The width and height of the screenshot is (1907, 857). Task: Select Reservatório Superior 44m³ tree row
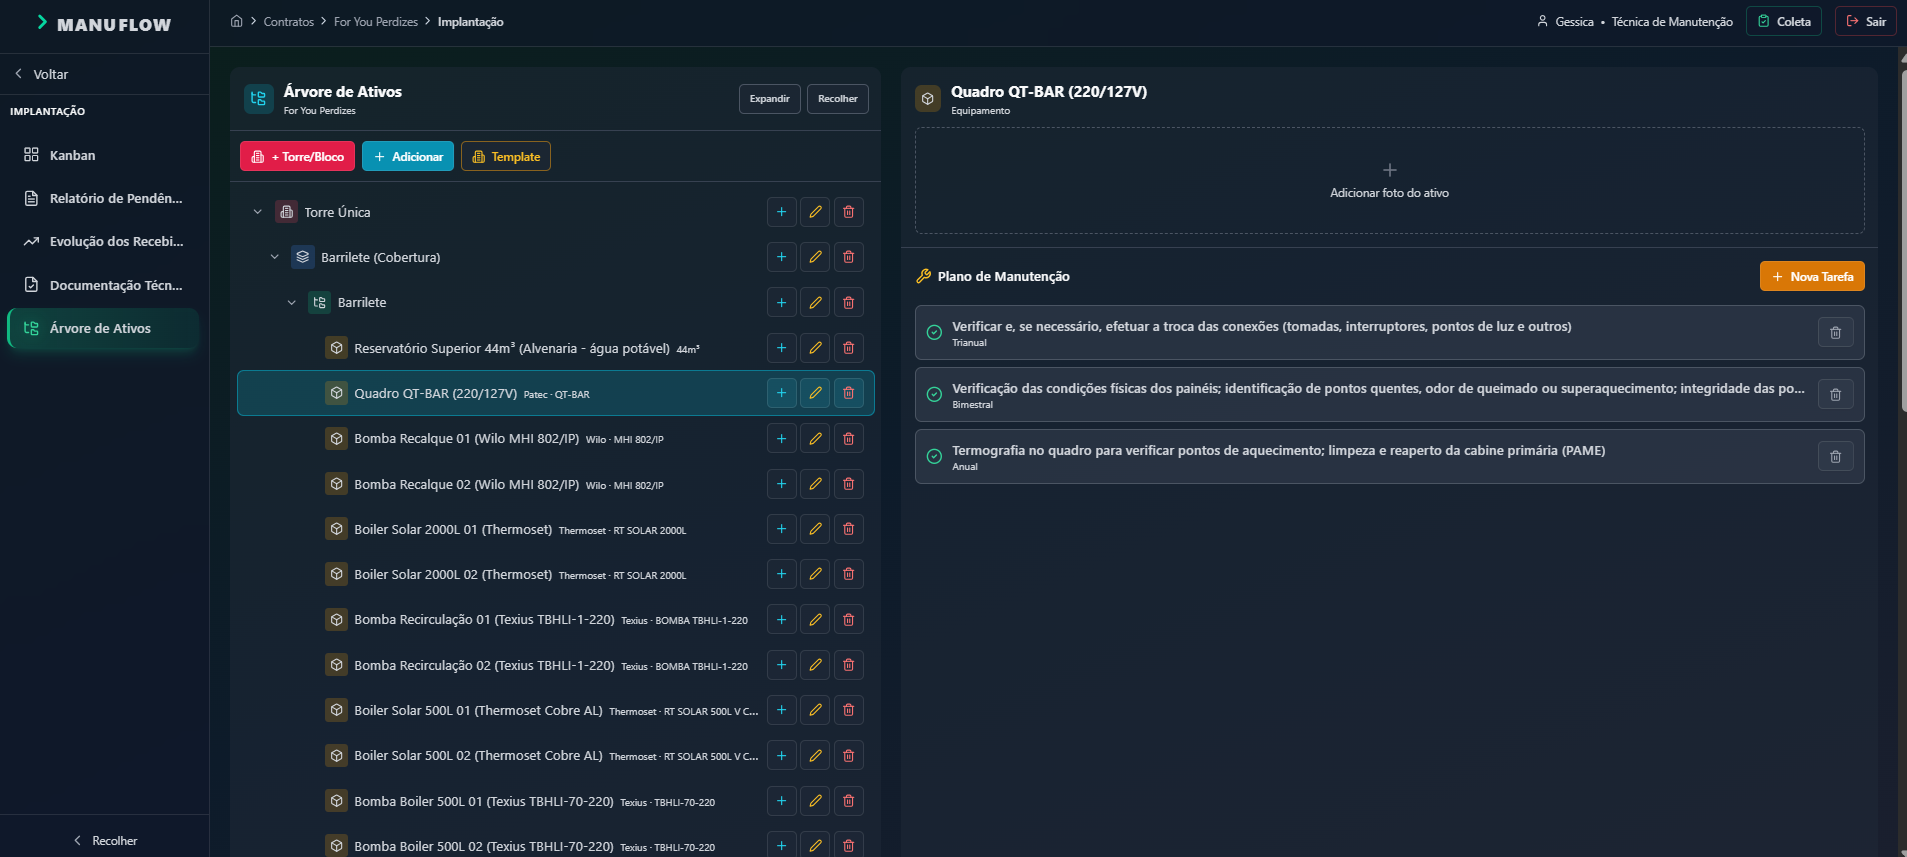pos(556,348)
